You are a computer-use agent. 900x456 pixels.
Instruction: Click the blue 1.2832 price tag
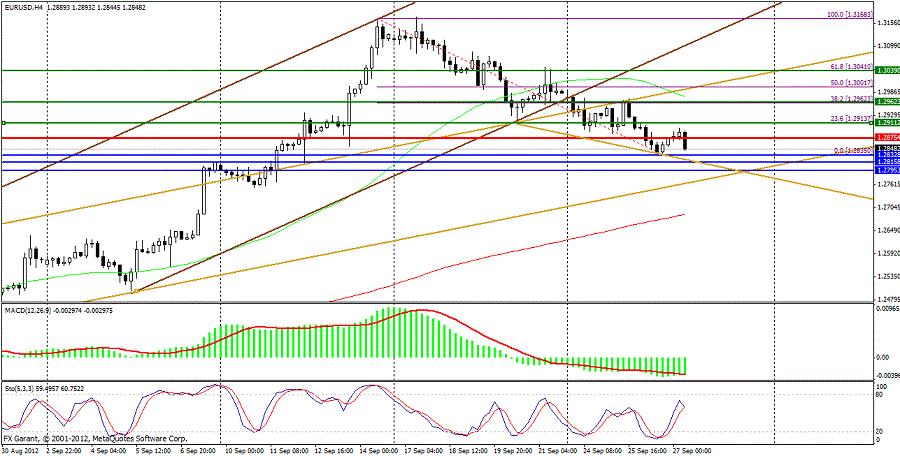point(886,154)
